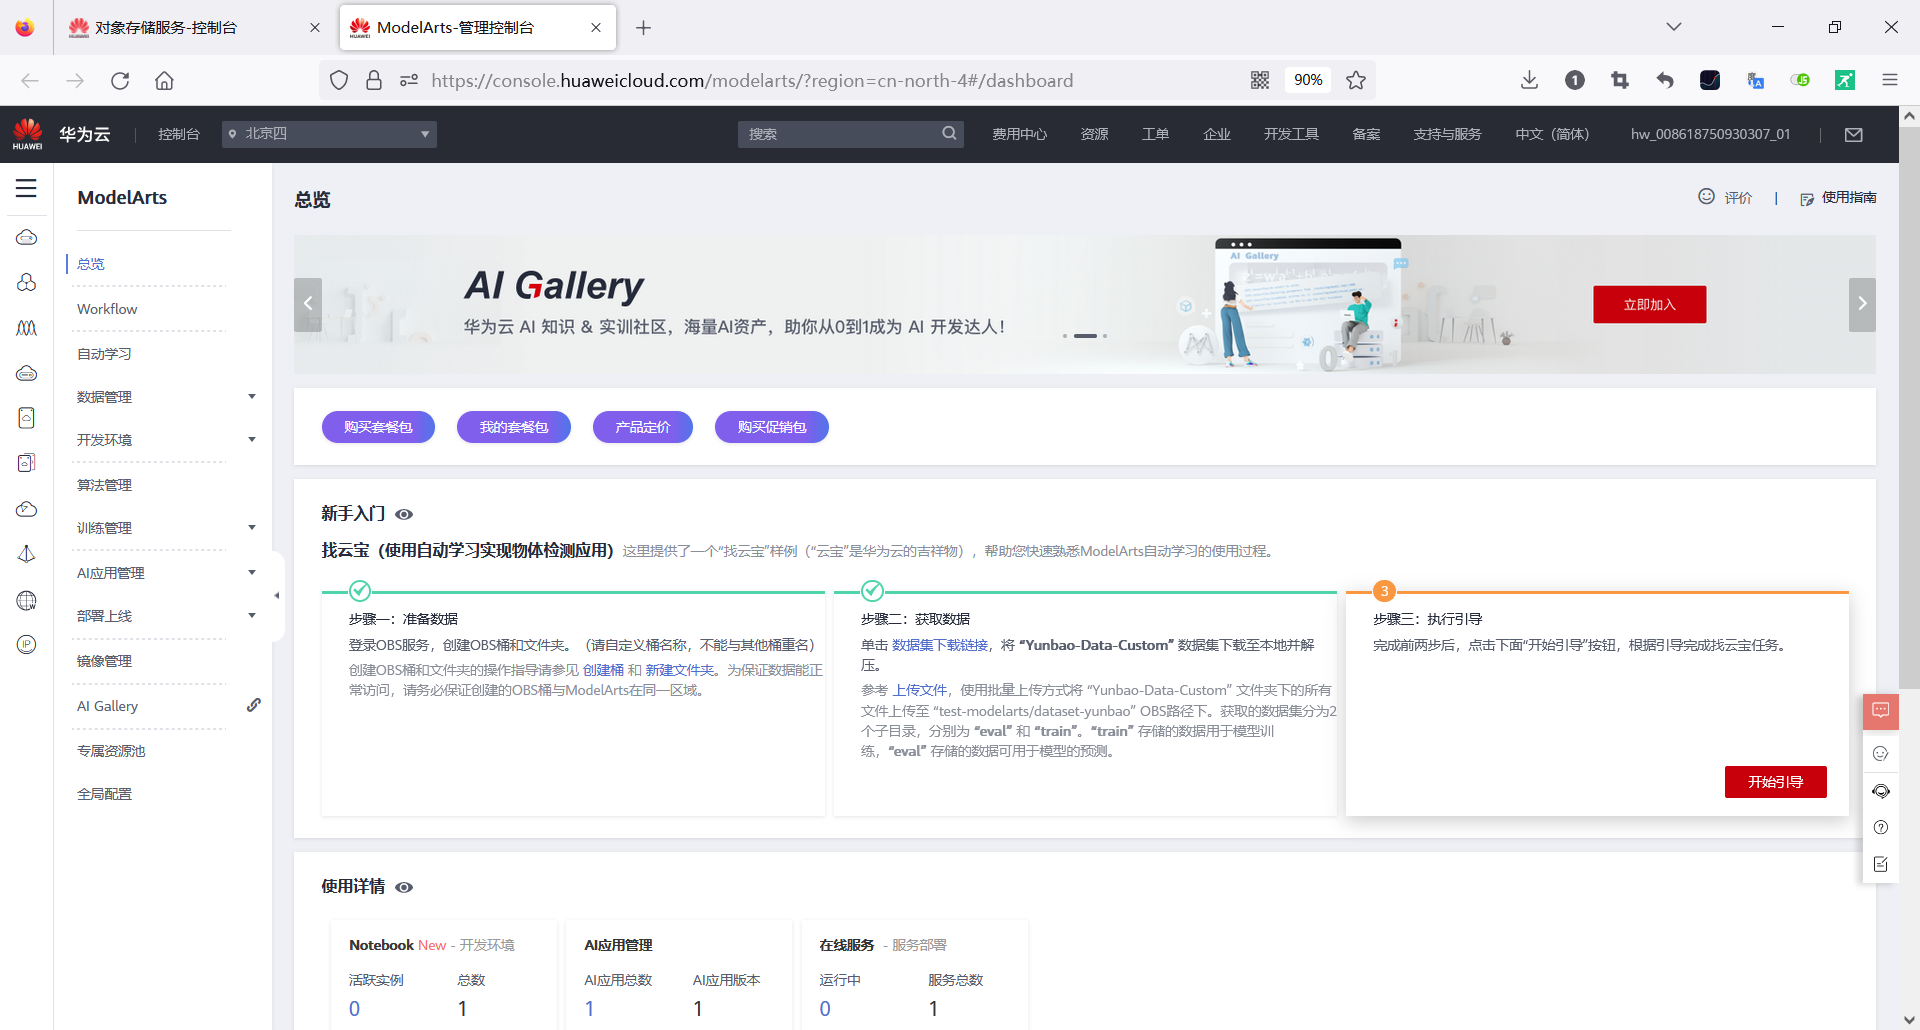
Task: Open the 北京四 region dropdown
Action: click(x=329, y=133)
